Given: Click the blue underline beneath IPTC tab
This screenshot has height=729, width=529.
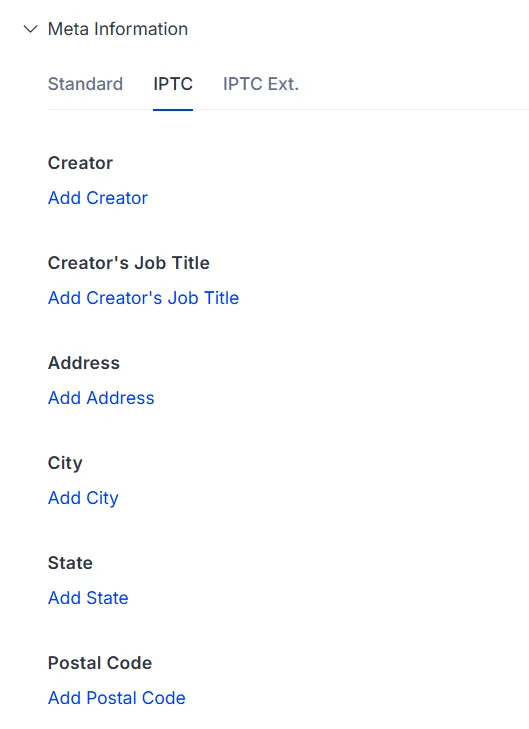Looking at the screenshot, I should click(173, 110).
